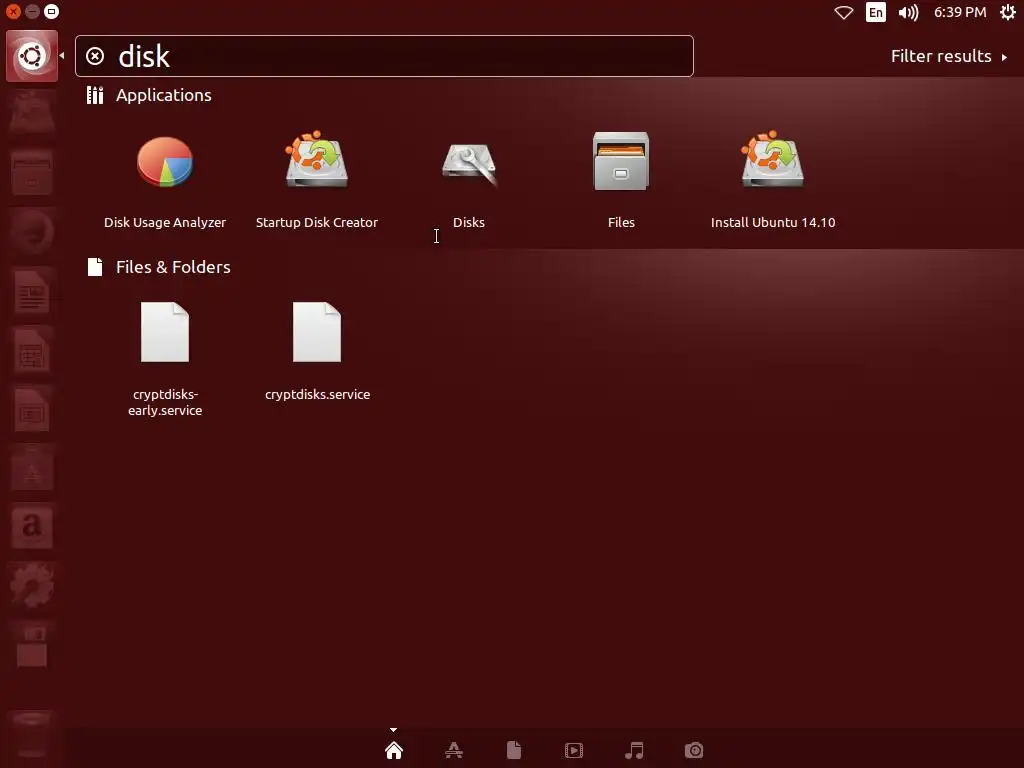This screenshot has width=1024, height=768.
Task: Open Firefox from the launcher
Action: [32, 232]
